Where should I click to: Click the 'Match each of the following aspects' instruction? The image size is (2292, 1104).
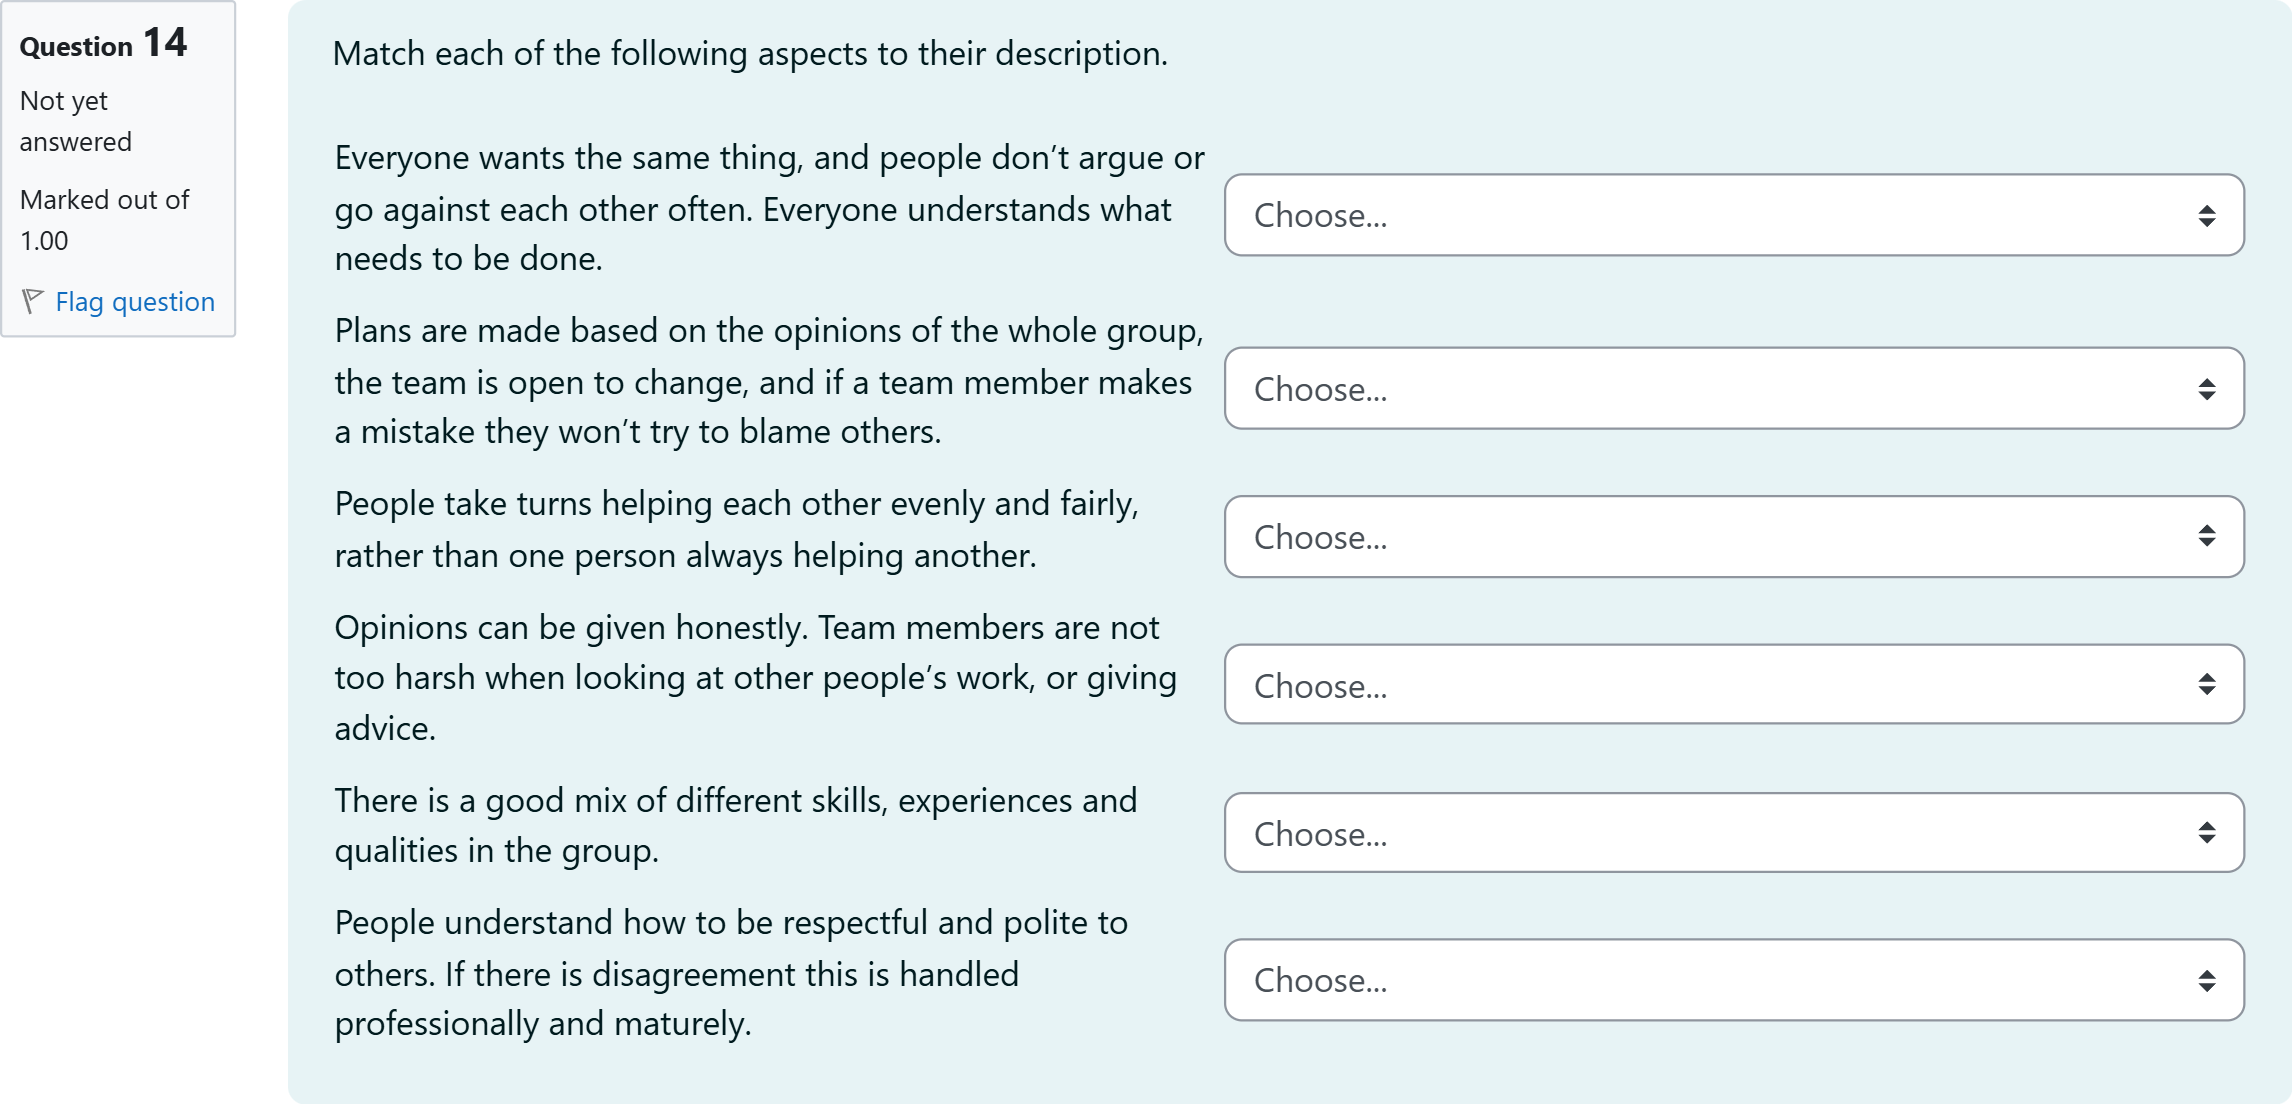pos(750,54)
